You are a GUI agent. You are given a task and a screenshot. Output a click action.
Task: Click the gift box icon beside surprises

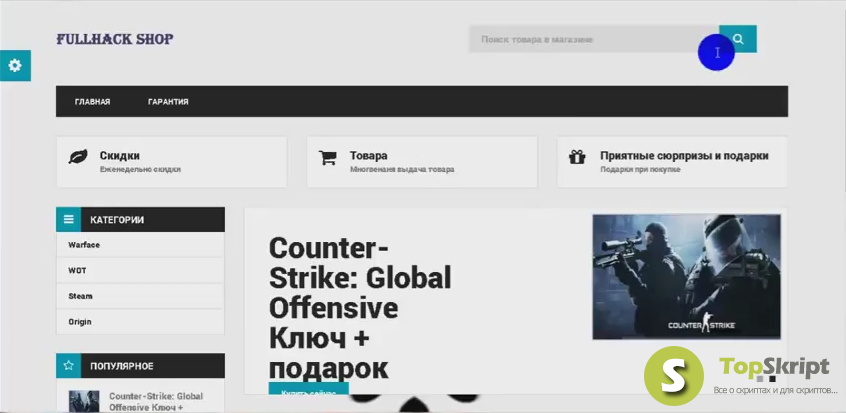[577, 157]
